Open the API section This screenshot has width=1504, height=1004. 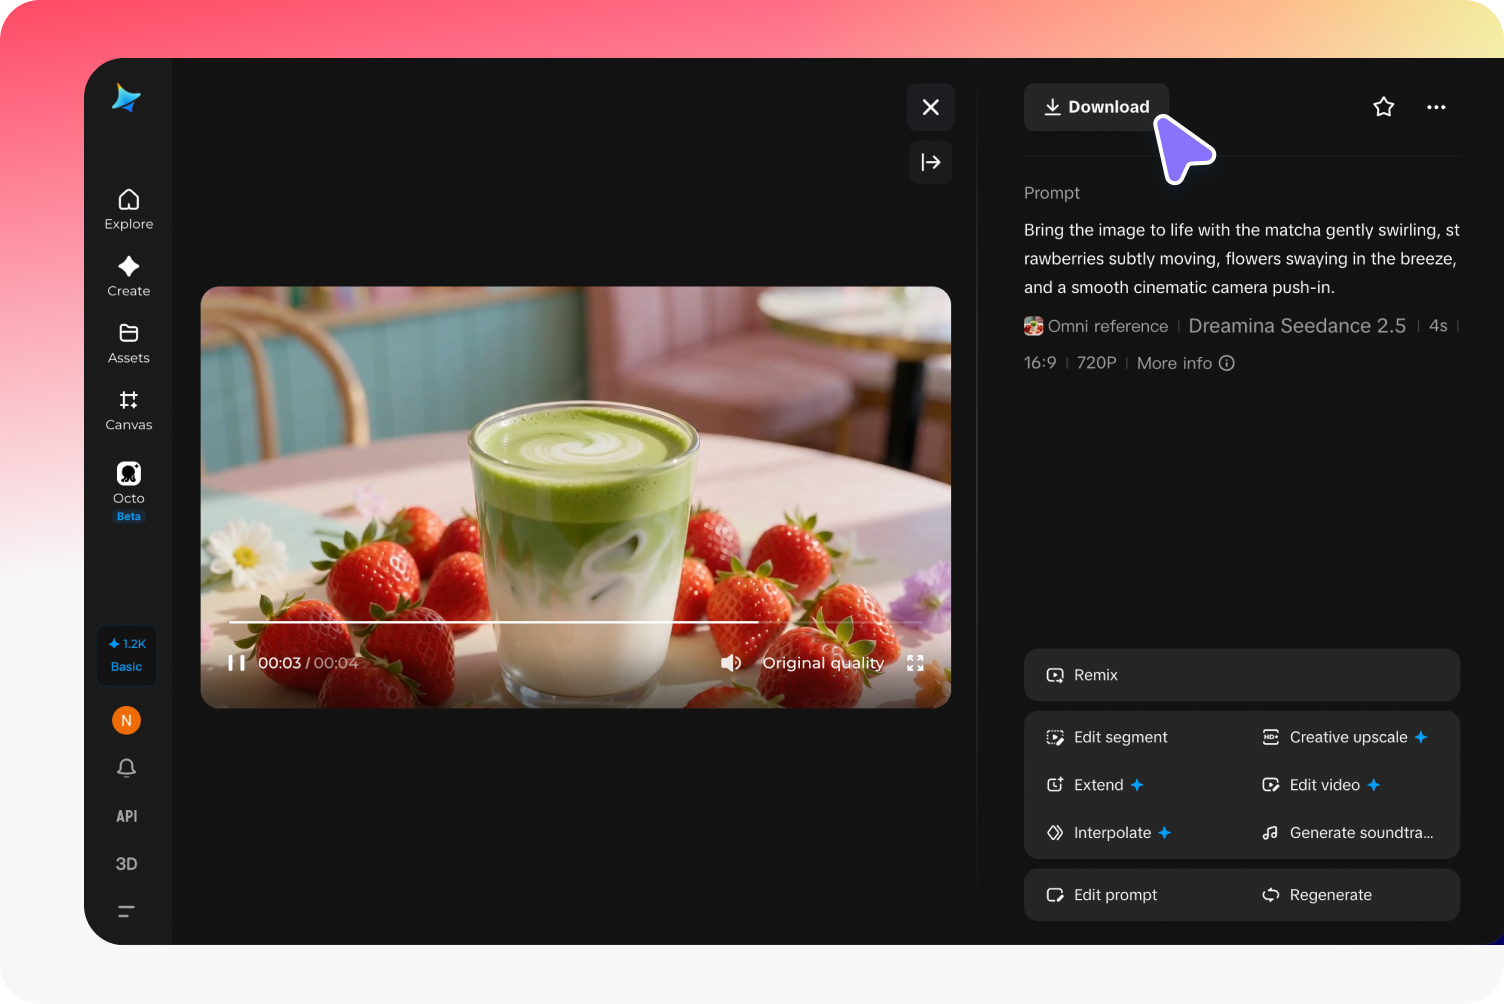pos(127,816)
